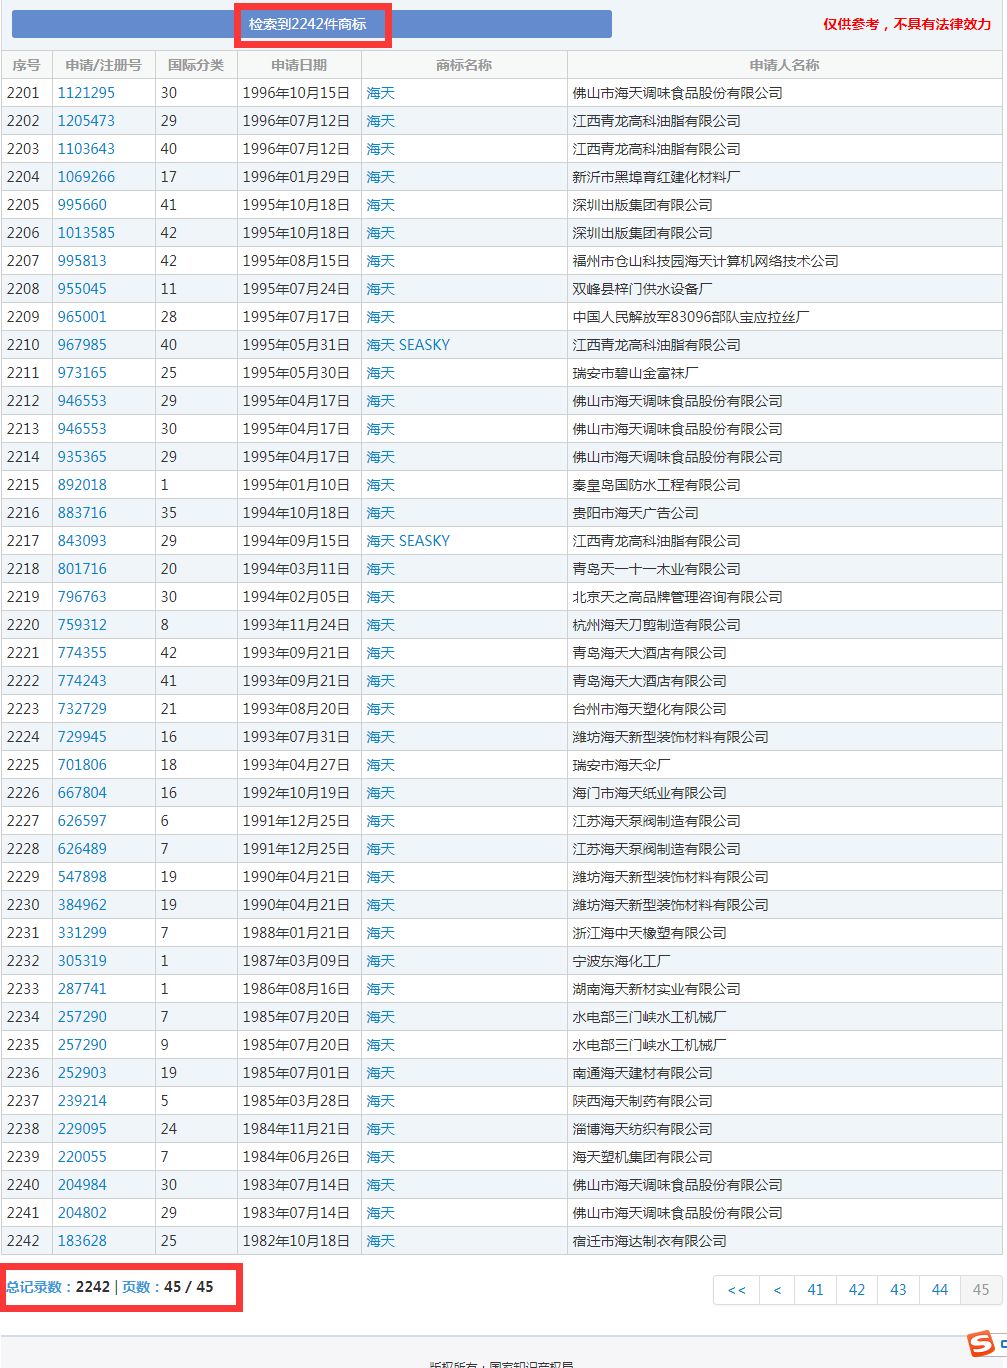Click applicant 双峰县梓门供水设备厂

(x=642, y=289)
